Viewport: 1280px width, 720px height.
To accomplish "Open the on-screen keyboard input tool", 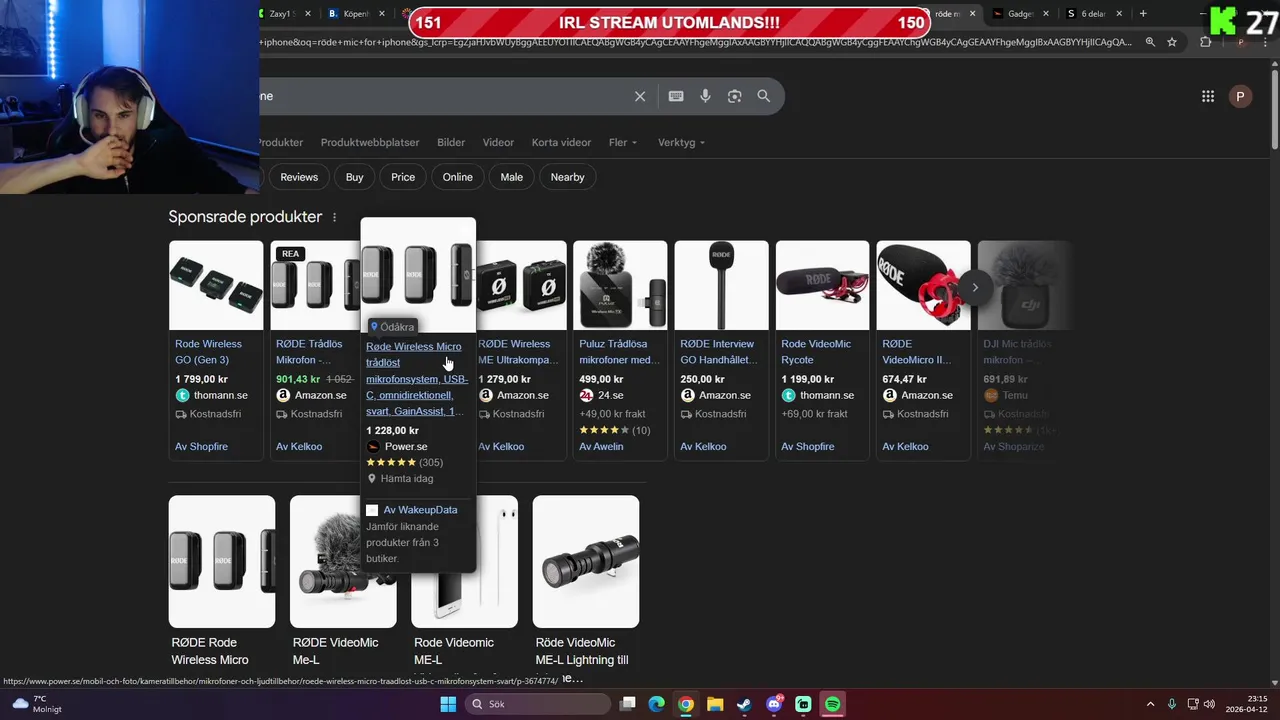I will pyautogui.click(x=676, y=96).
